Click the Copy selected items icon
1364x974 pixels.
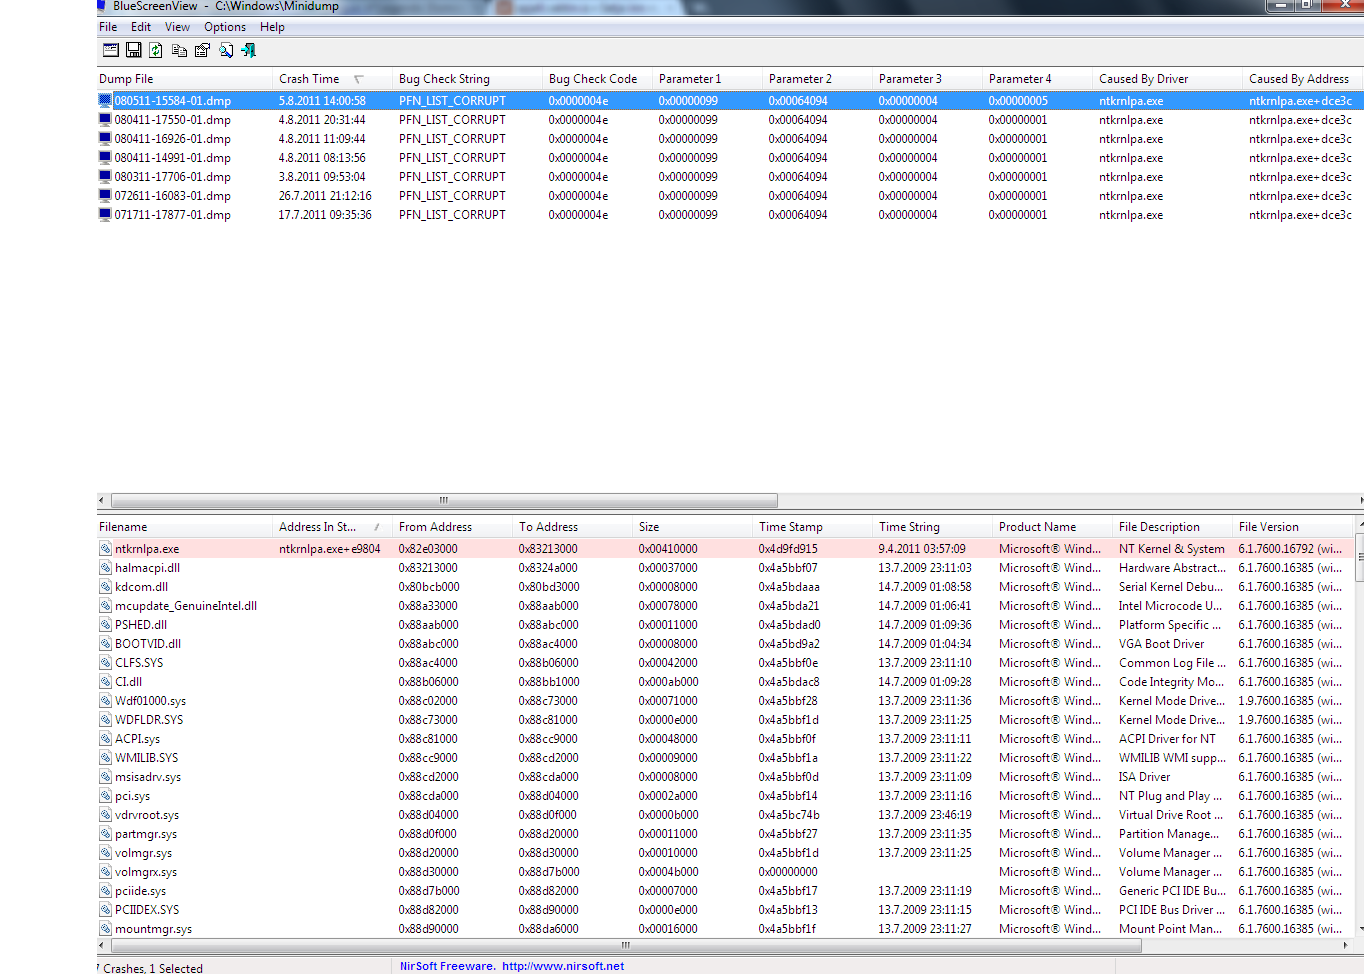179,50
